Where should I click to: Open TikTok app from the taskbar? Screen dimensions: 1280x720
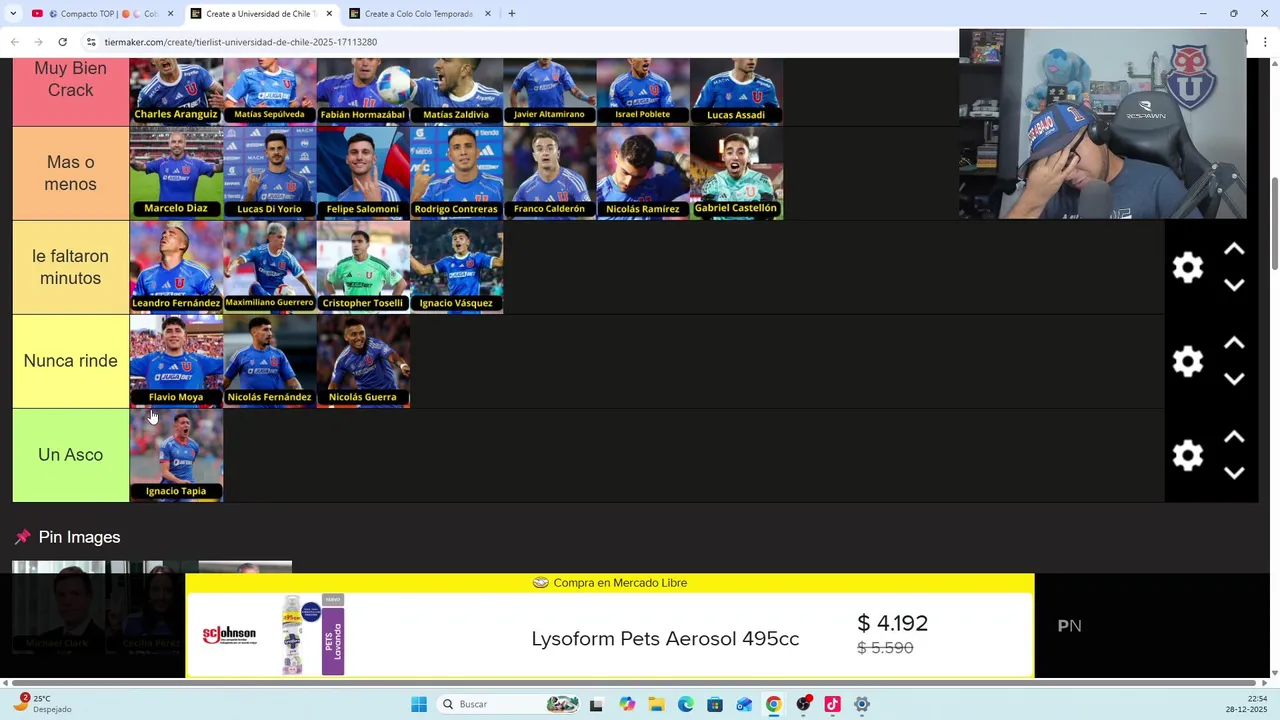click(832, 704)
